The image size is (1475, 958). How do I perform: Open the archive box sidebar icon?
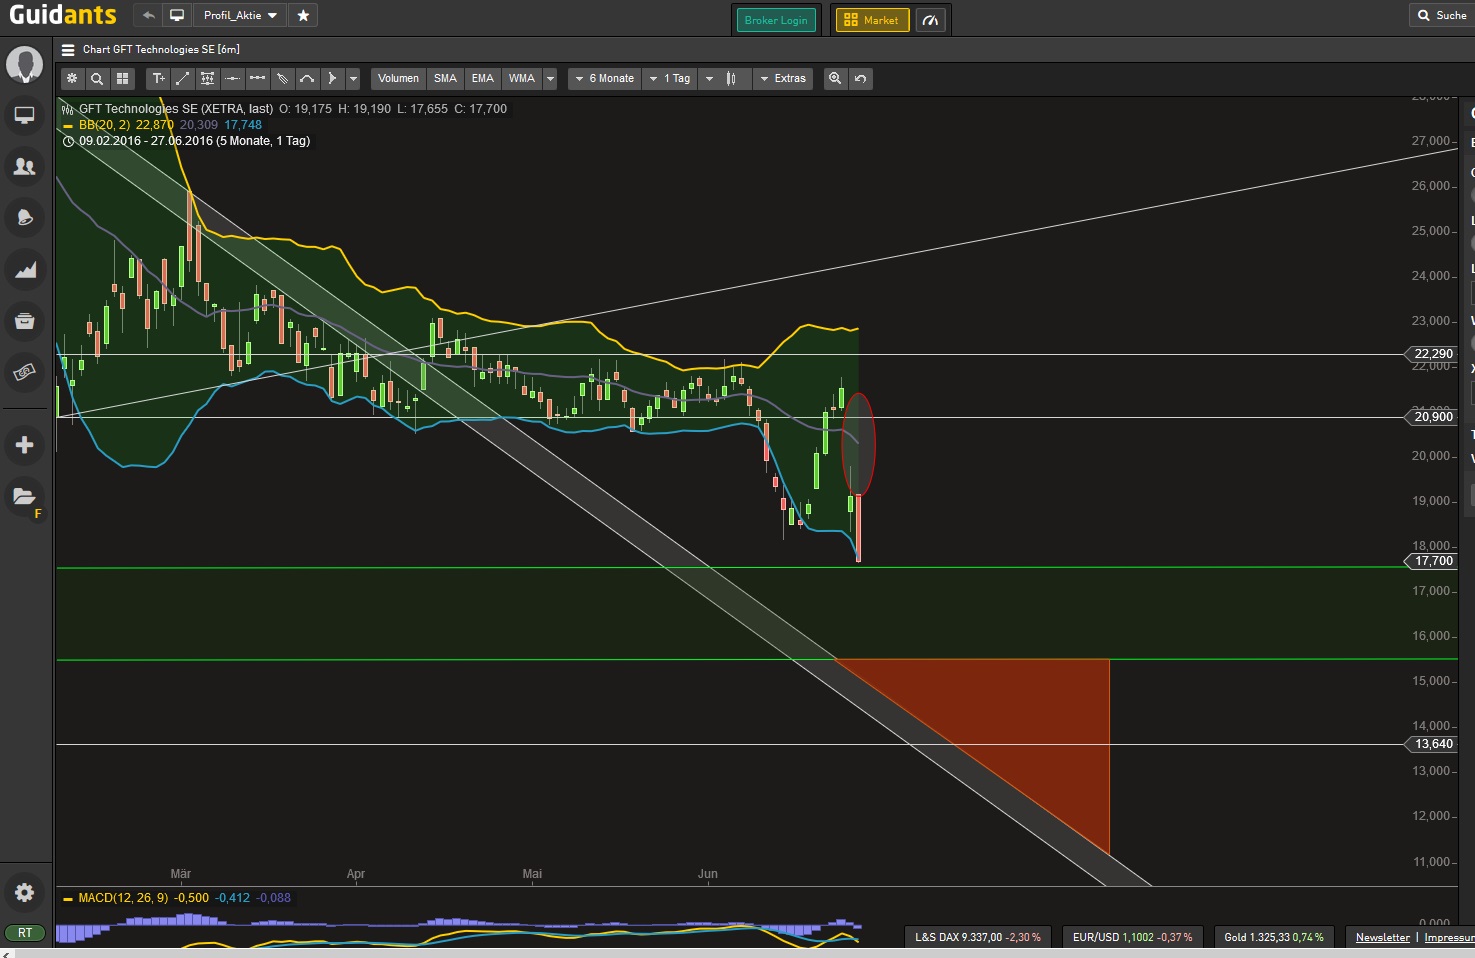point(25,321)
